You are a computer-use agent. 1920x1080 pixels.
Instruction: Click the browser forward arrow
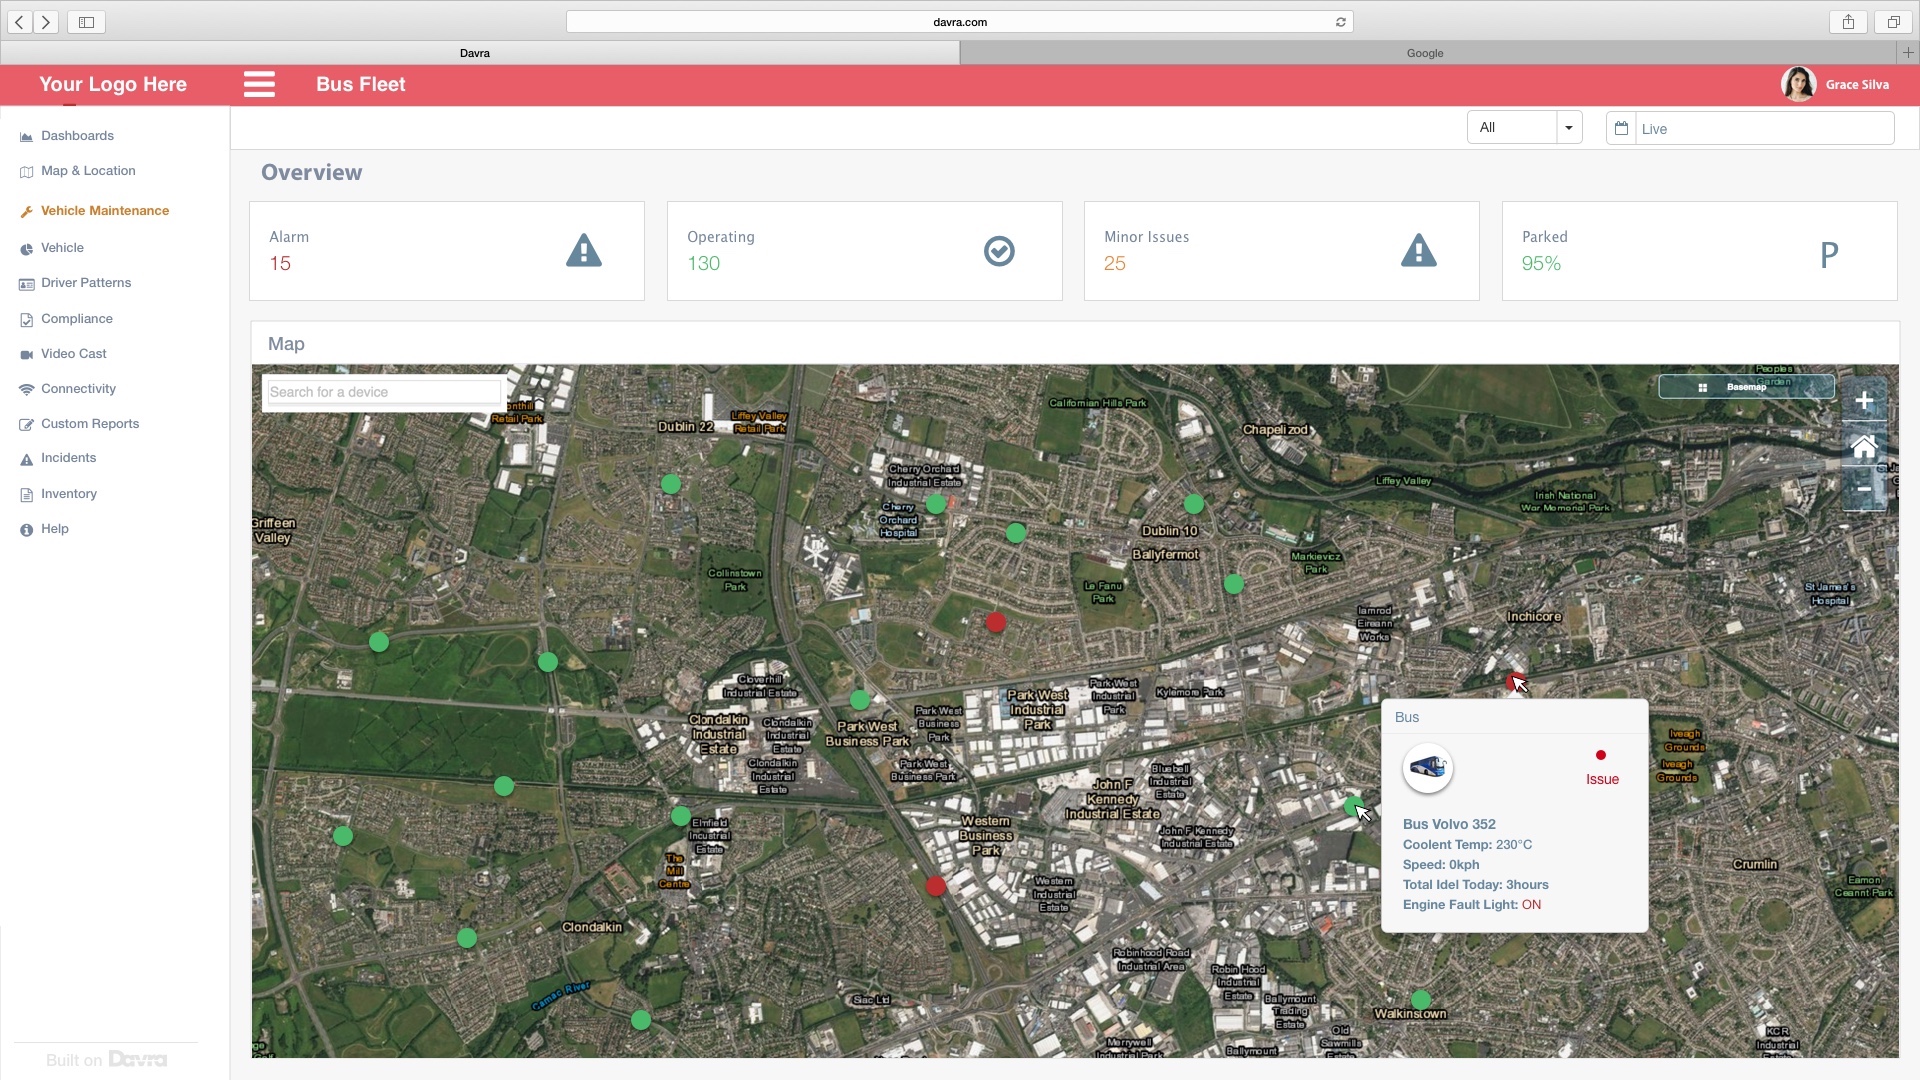(45, 22)
